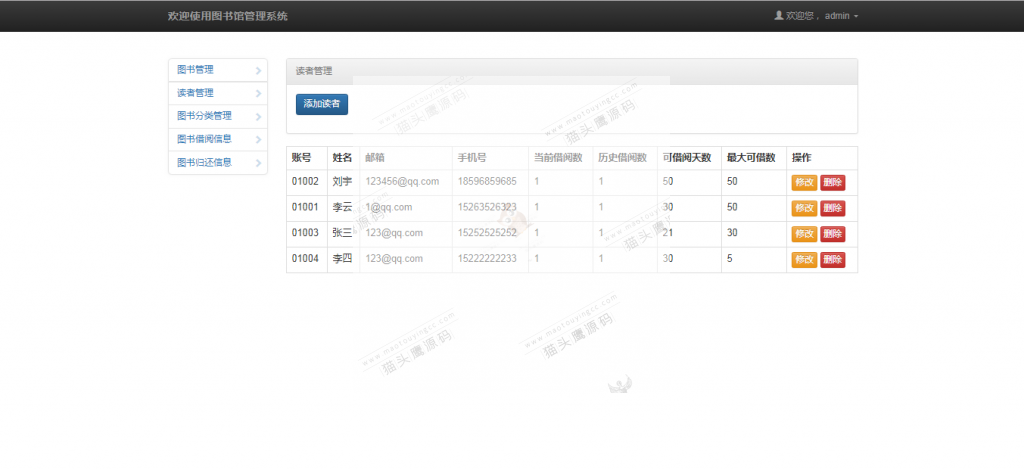Open 读者管理 in the sidebar
Screen dimensions: 1024x470
point(217,93)
